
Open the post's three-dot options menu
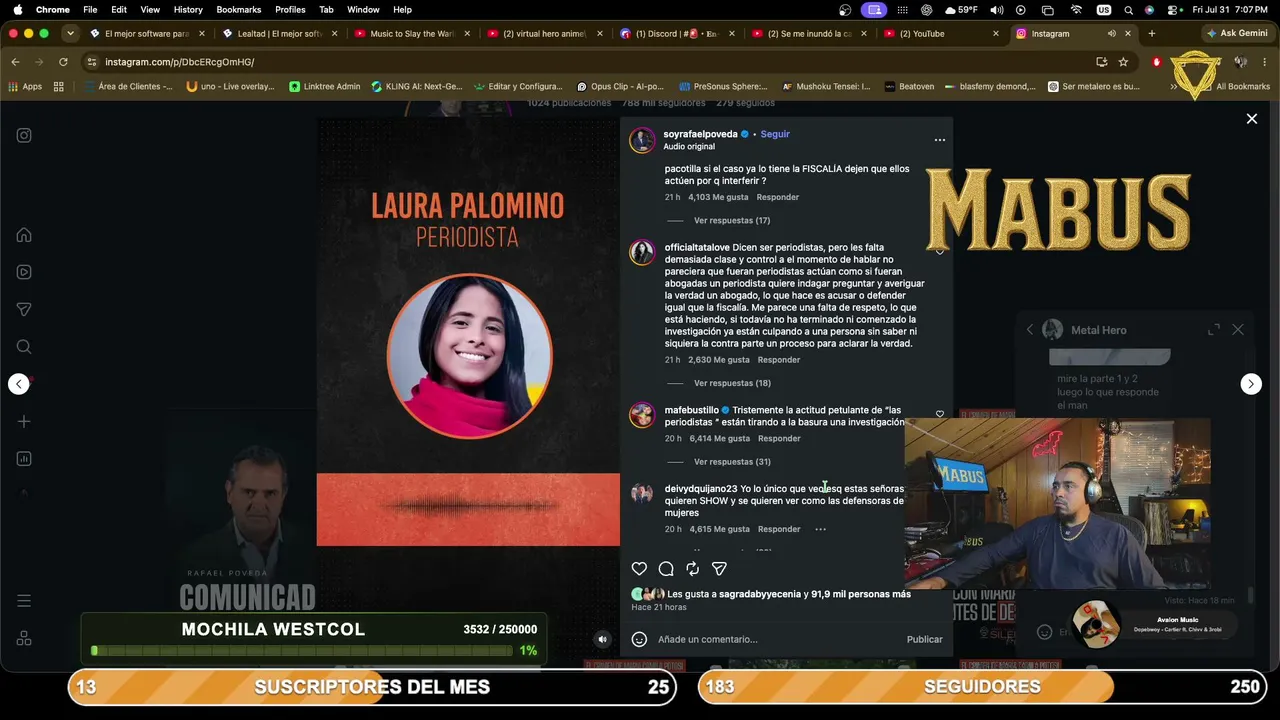(939, 140)
